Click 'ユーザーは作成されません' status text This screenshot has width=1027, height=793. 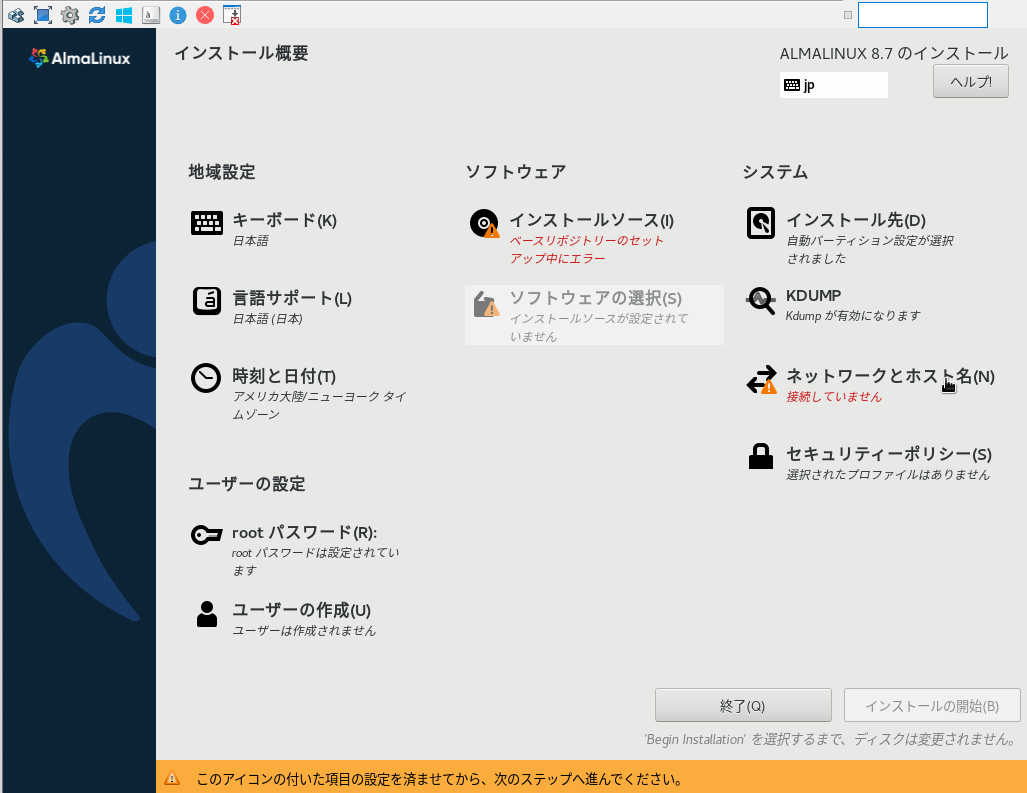(304, 630)
